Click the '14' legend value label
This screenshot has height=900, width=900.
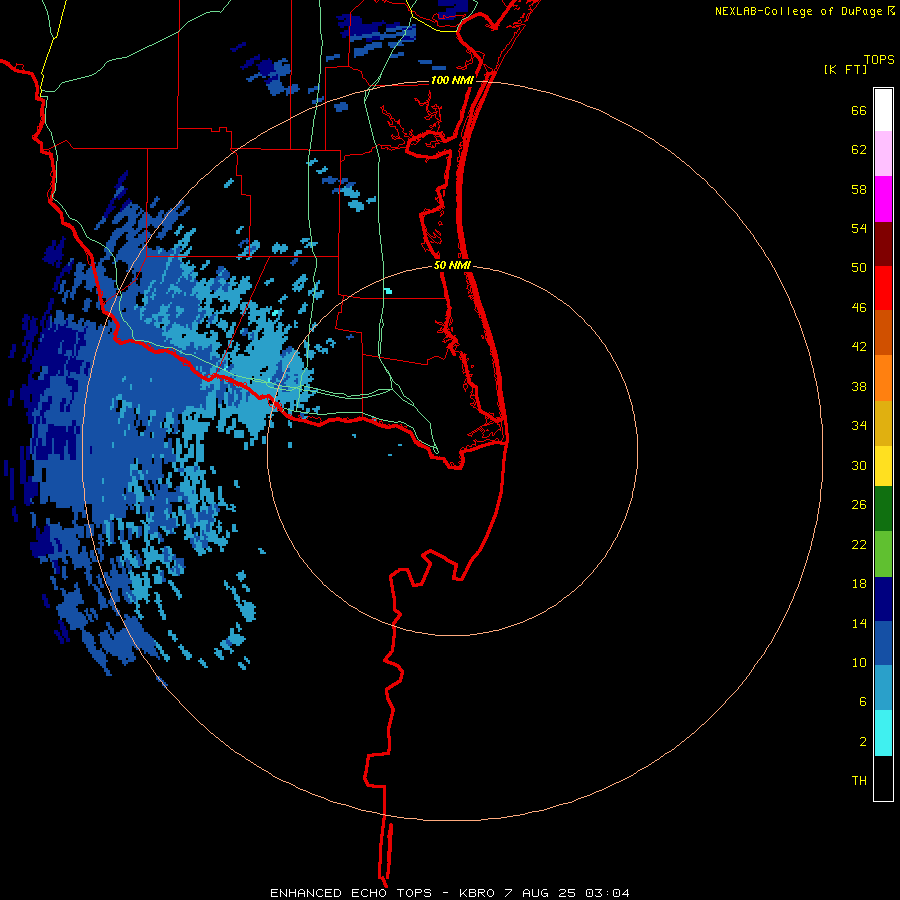pyautogui.click(x=859, y=623)
